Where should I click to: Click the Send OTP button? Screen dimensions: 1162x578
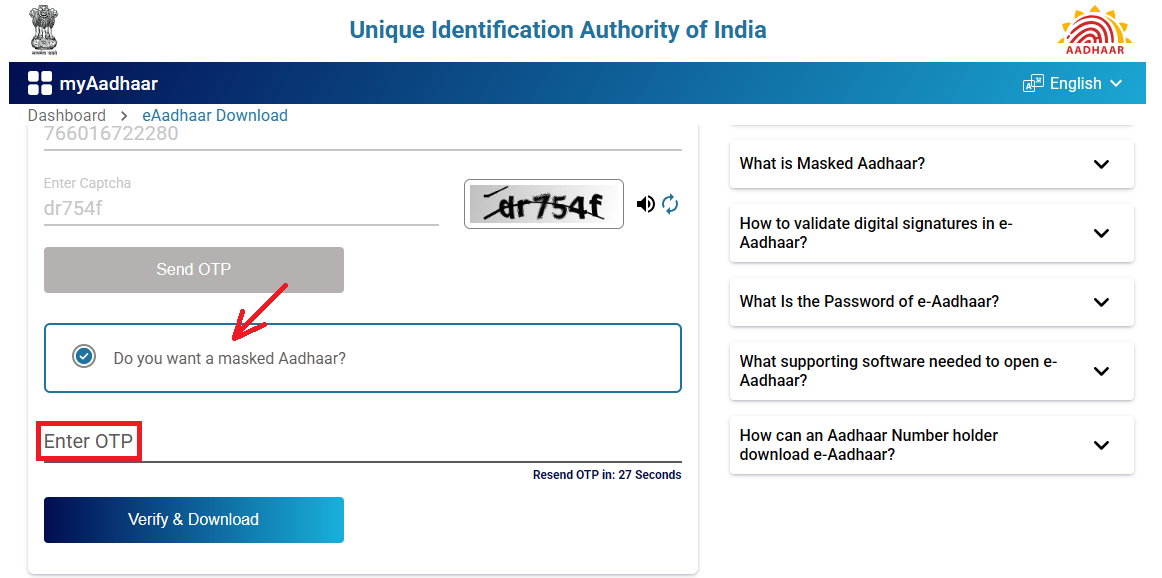click(x=193, y=269)
